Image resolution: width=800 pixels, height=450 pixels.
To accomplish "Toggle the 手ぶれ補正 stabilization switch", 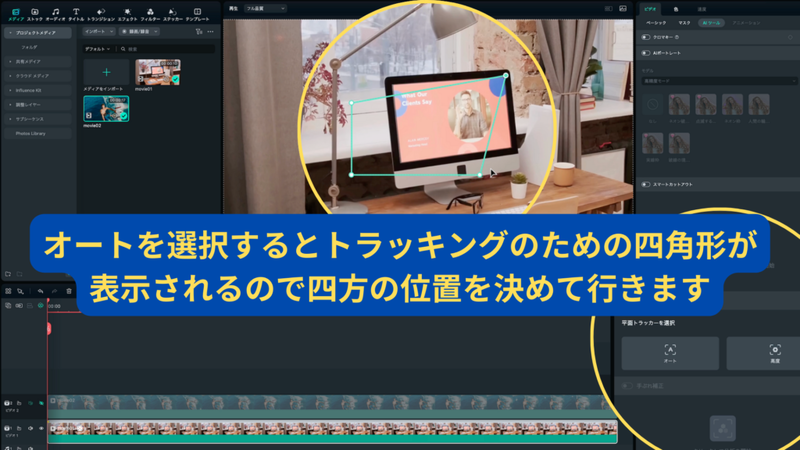I will click(627, 386).
